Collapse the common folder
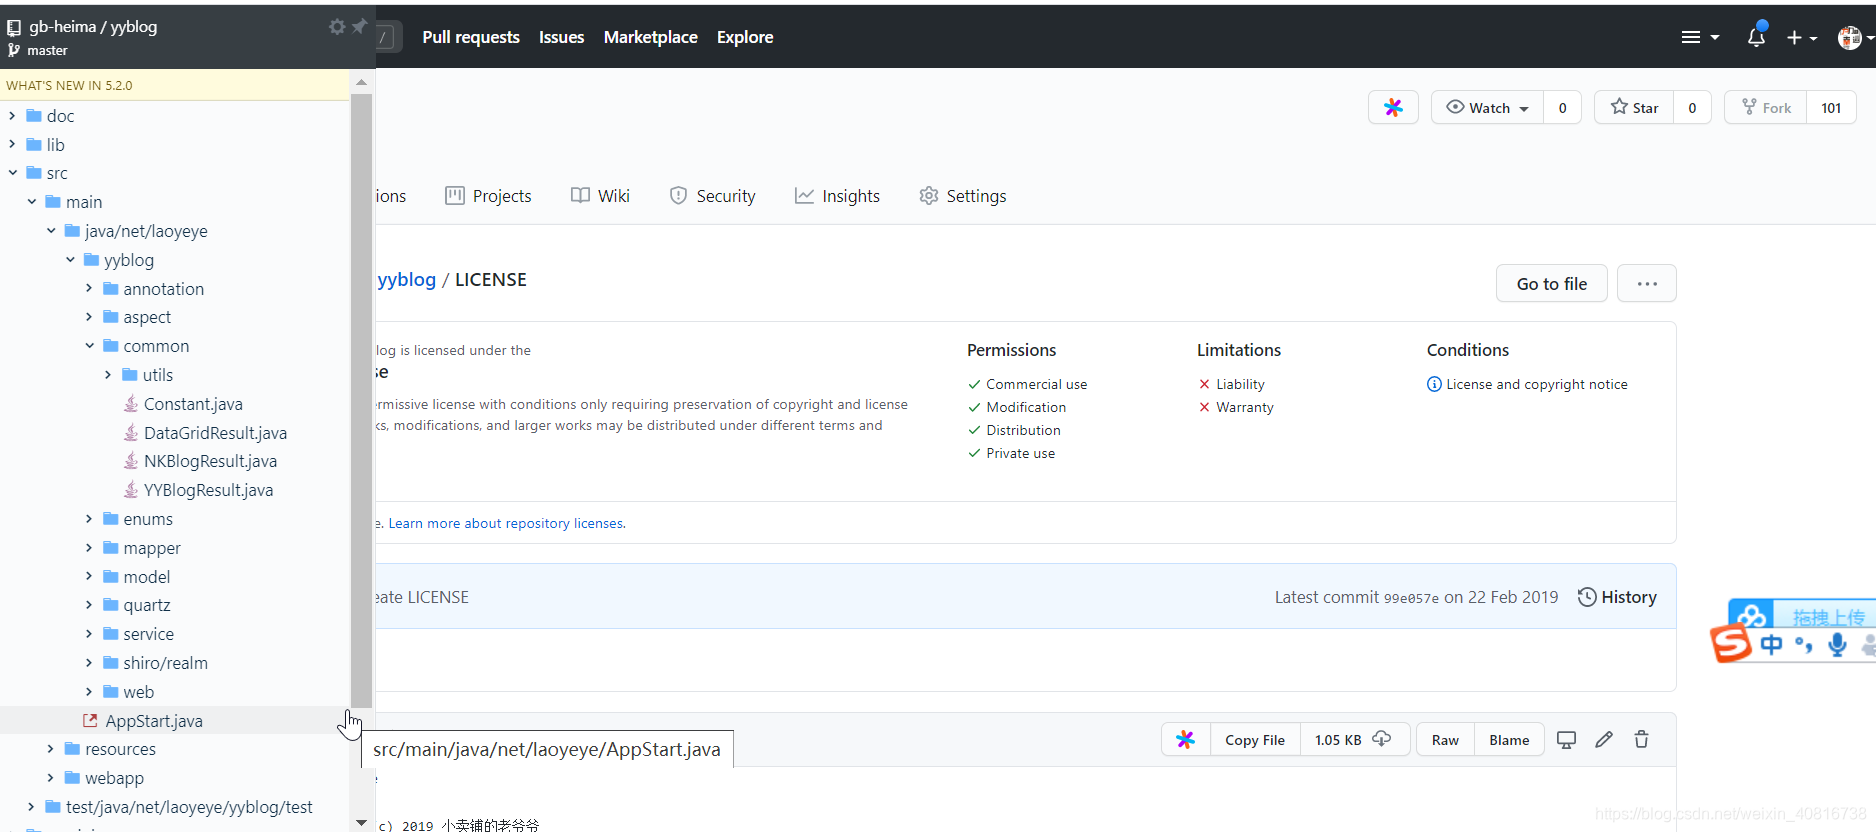This screenshot has height=832, width=1876. (89, 346)
